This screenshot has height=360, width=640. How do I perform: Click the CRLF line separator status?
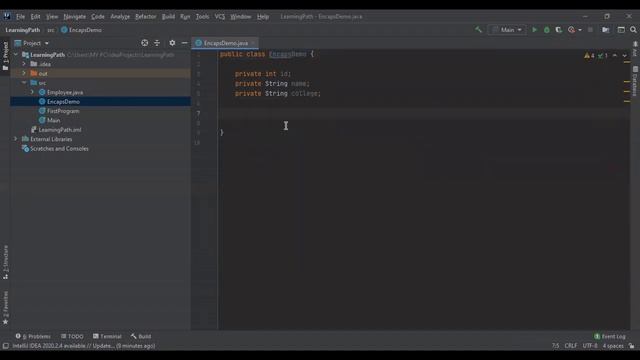[x=571, y=346]
